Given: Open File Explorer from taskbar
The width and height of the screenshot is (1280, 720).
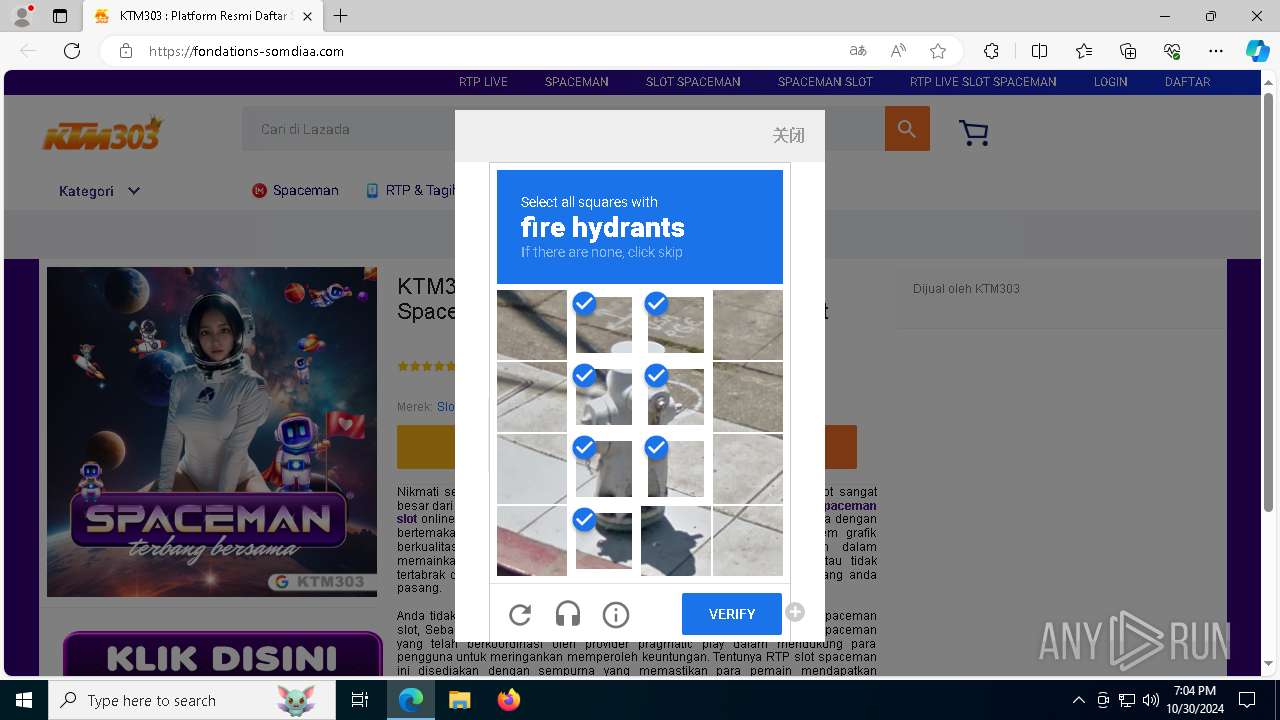Looking at the screenshot, I should pos(459,700).
